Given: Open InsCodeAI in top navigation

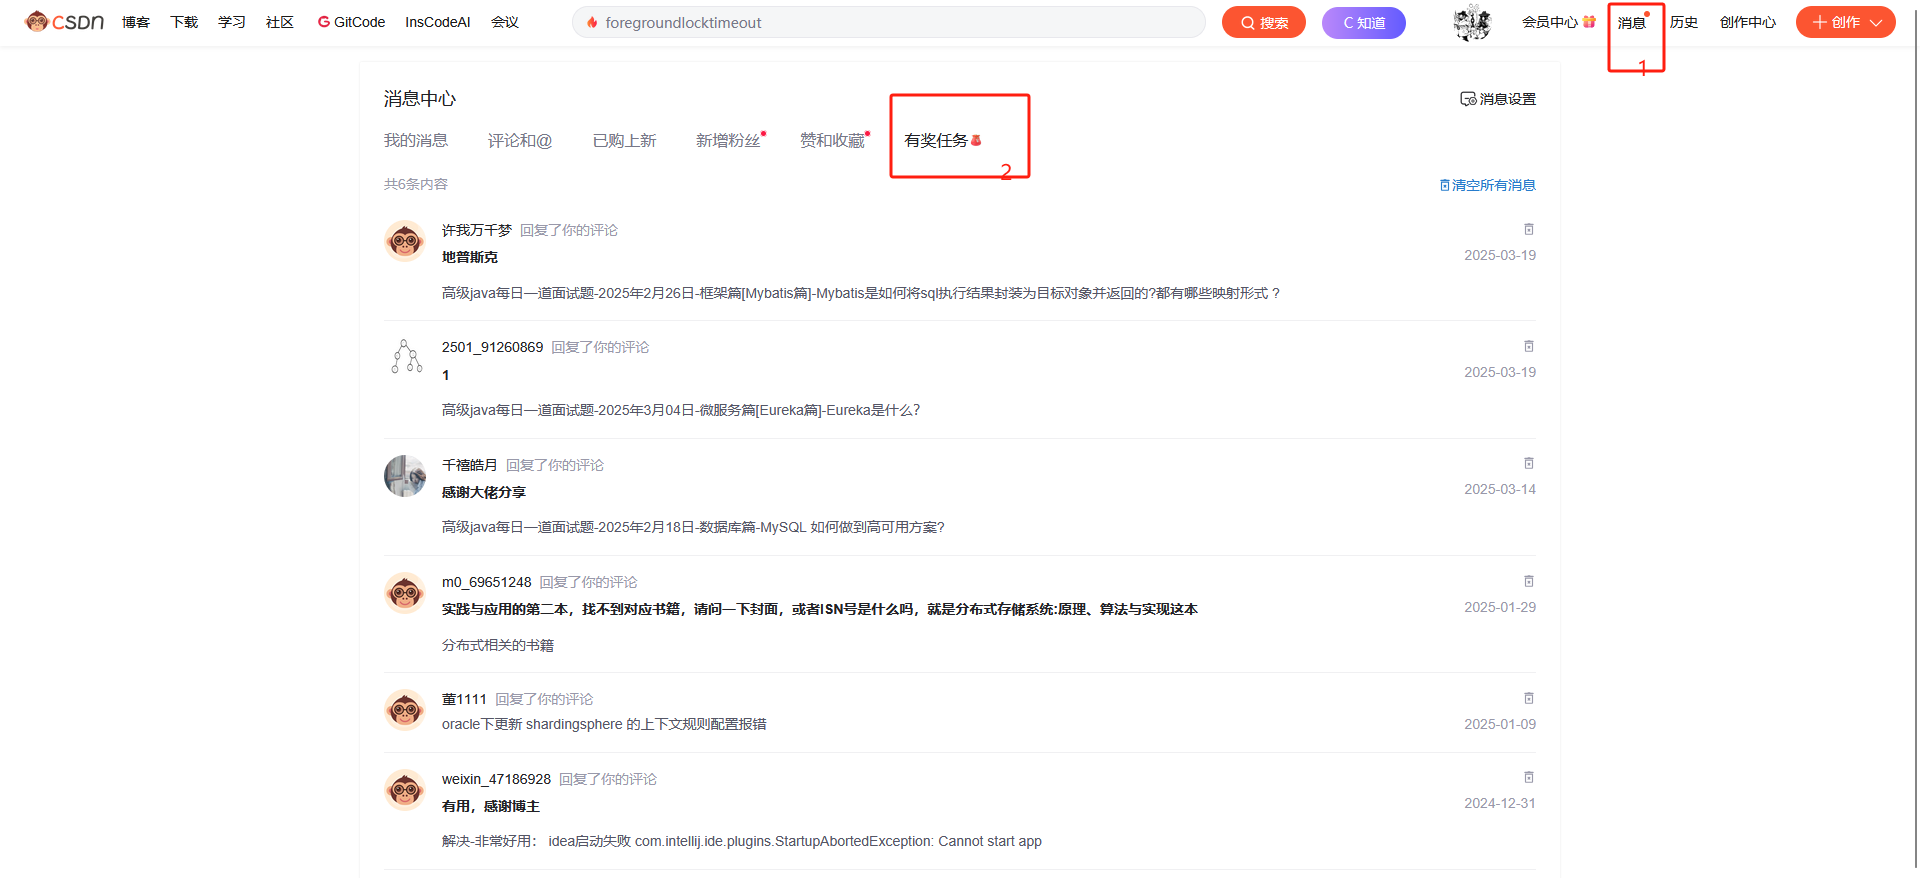Looking at the screenshot, I should click(x=438, y=22).
